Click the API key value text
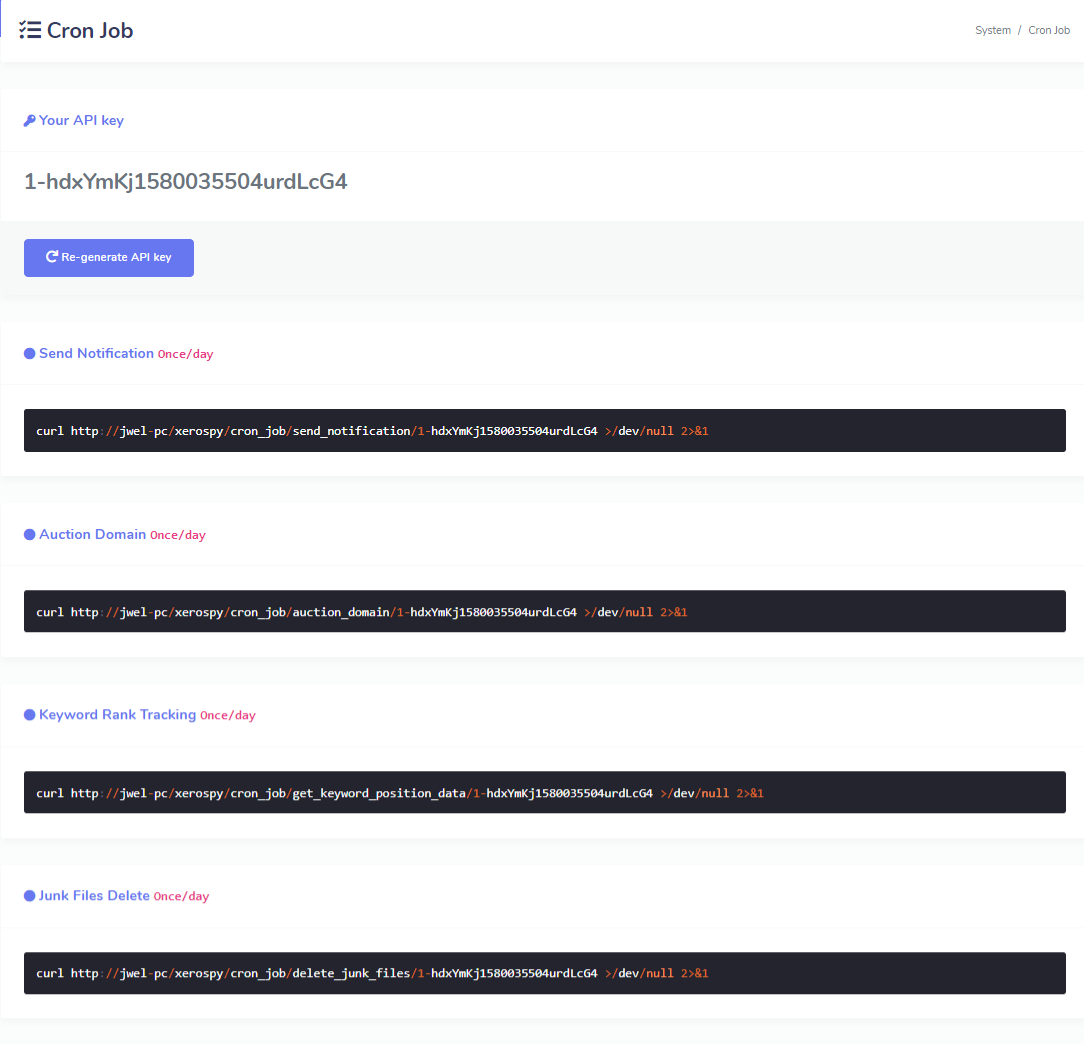The height and width of the screenshot is (1044, 1084). (185, 182)
